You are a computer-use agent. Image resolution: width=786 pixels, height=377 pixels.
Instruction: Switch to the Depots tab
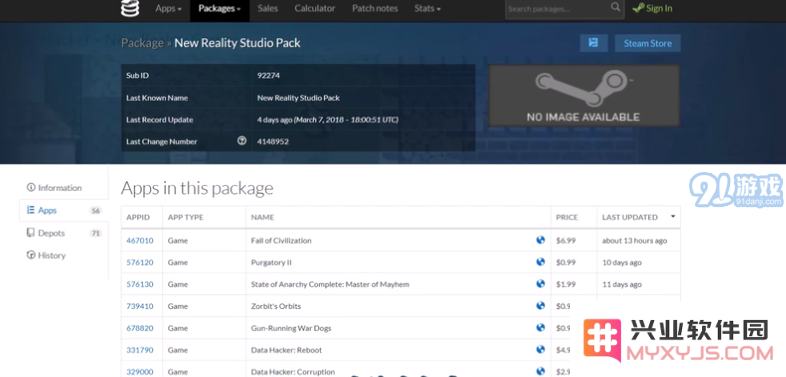pos(64,233)
